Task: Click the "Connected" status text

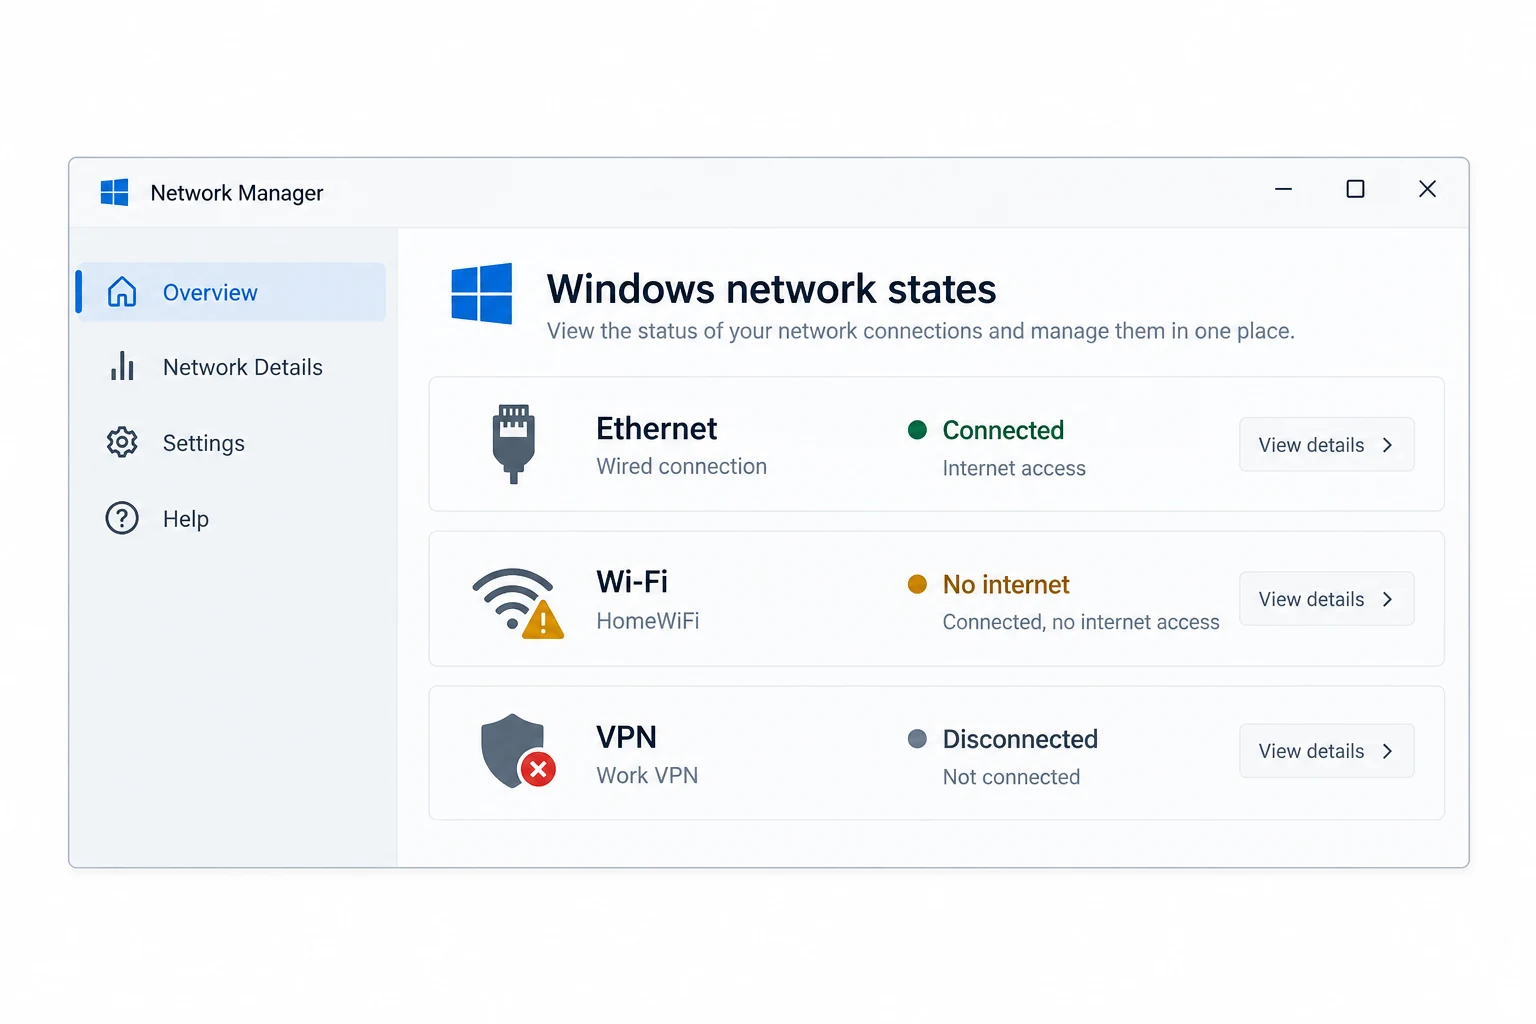Action: click(1003, 430)
